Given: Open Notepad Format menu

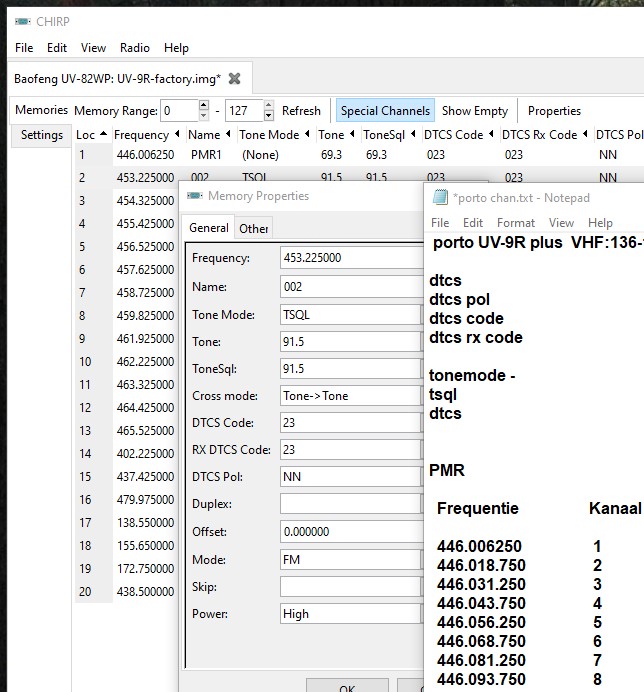Looking at the screenshot, I should (516, 222).
